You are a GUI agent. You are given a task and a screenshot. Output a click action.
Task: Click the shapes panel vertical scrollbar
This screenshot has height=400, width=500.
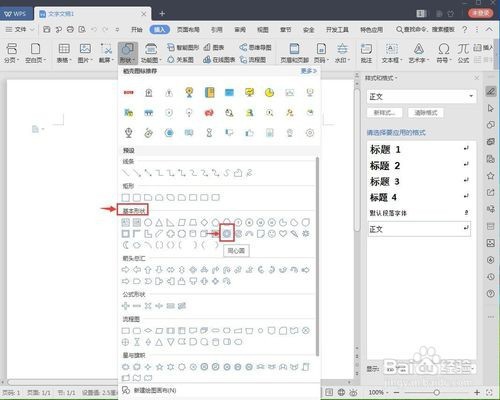point(317,257)
